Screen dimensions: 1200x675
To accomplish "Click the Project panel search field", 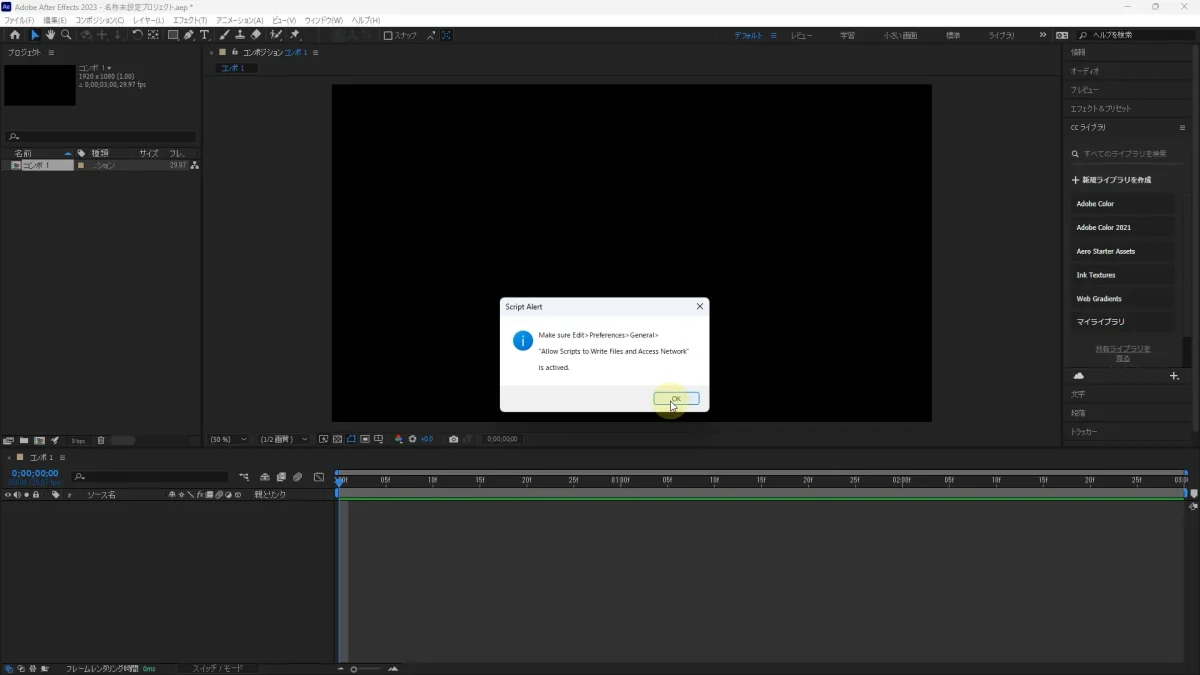I will pos(100,137).
